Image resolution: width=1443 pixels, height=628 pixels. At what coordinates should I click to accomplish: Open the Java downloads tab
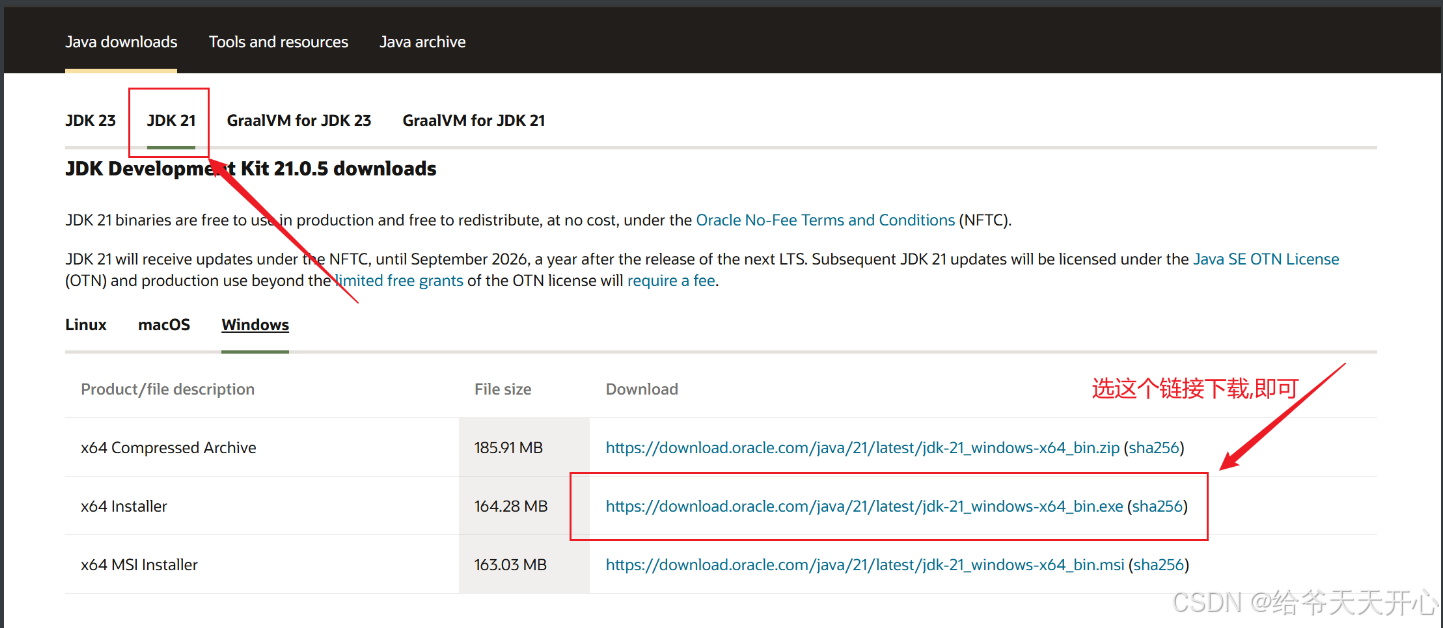(121, 42)
